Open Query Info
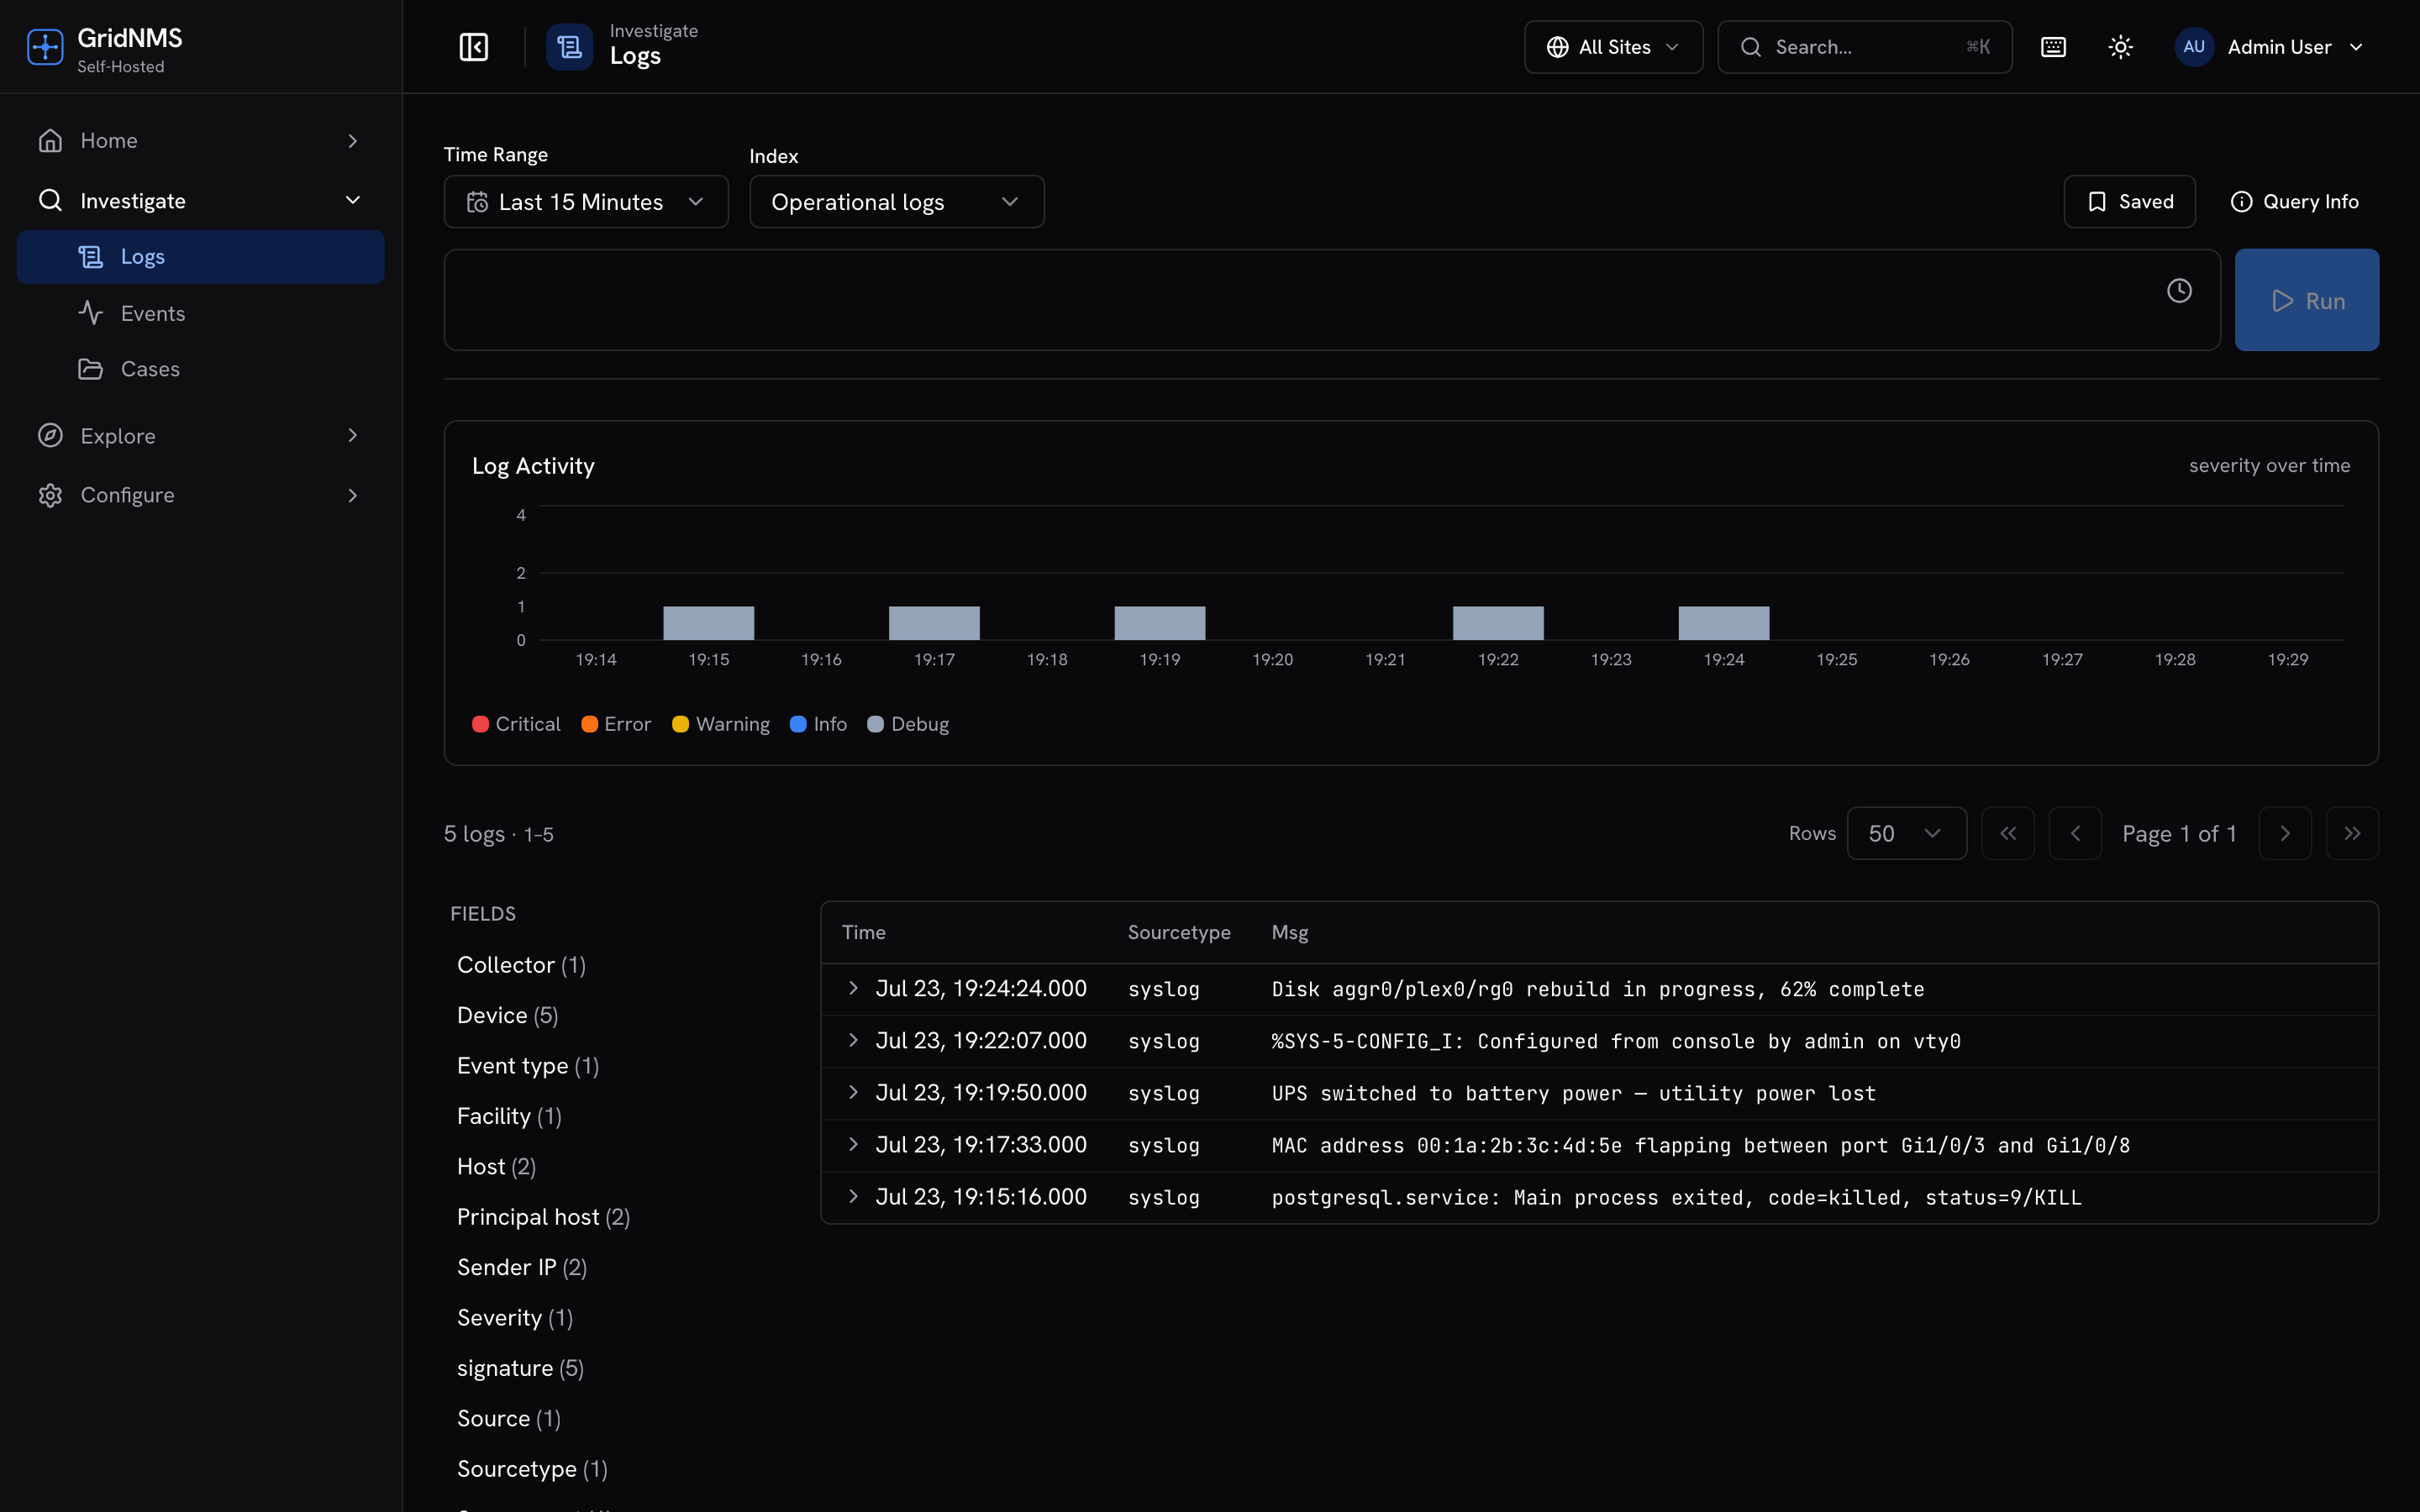Image resolution: width=2420 pixels, height=1512 pixels. 2294,202
